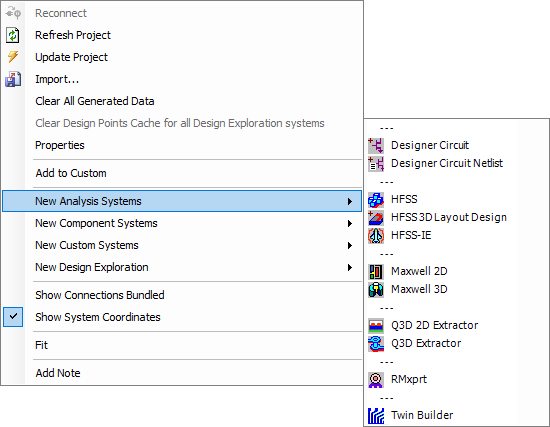Select Clear Design Points Cache entry

click(x=180, y=123)
